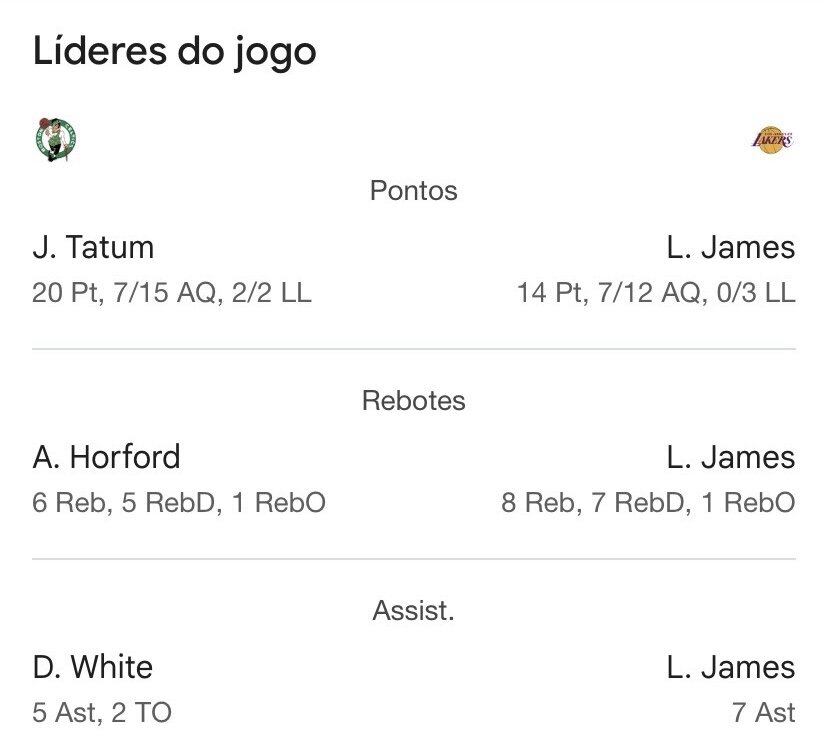Click the "7 Ast" stat line
This screenshot has width=825, height=747.
763,712
